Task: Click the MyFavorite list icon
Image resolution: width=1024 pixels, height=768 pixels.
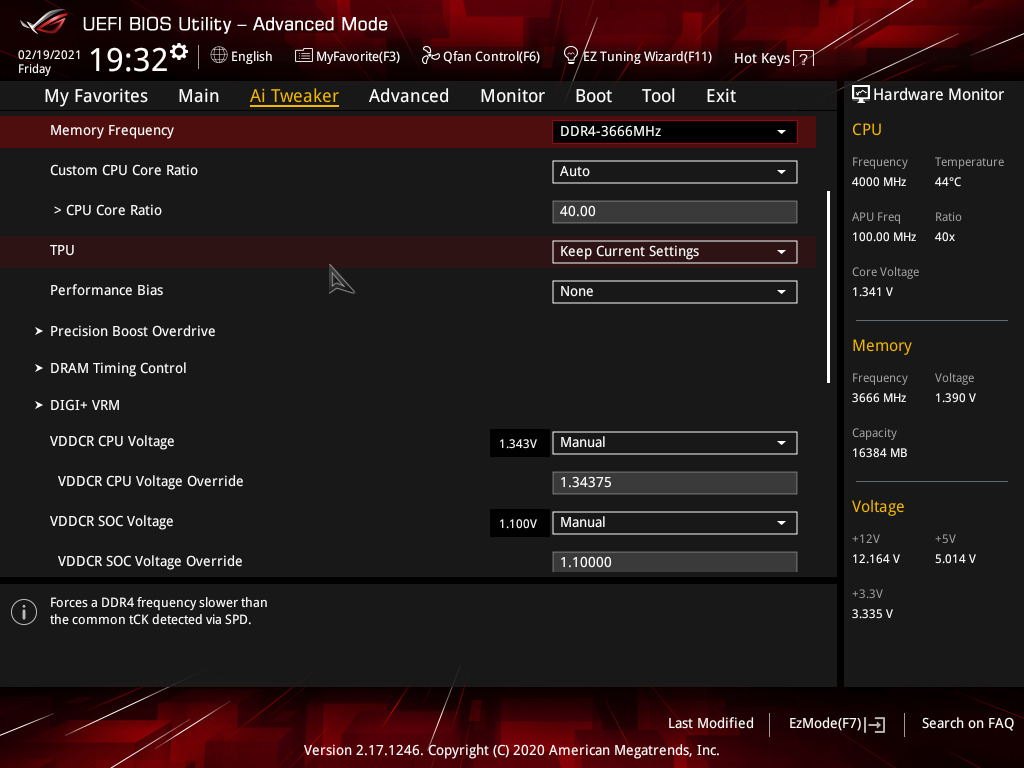Action: (x=304, y=56)
